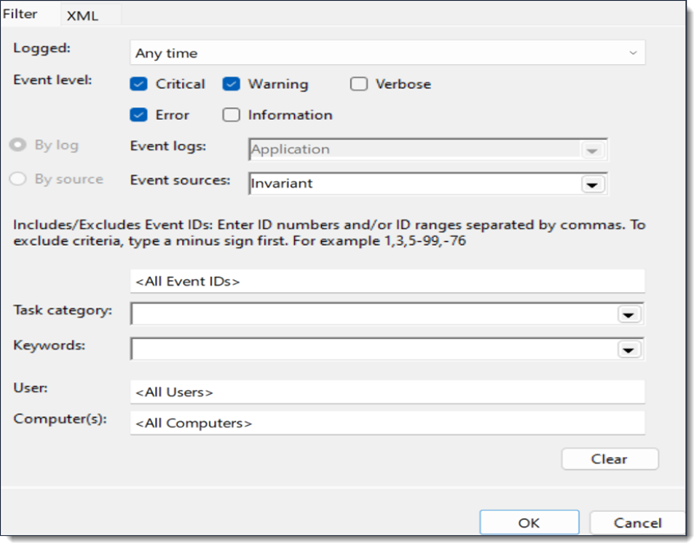The width and height of the screenshot is (700, 549).
Task: Uncheck the Warning event level checkbox
Action: click(x=232, y=85)
